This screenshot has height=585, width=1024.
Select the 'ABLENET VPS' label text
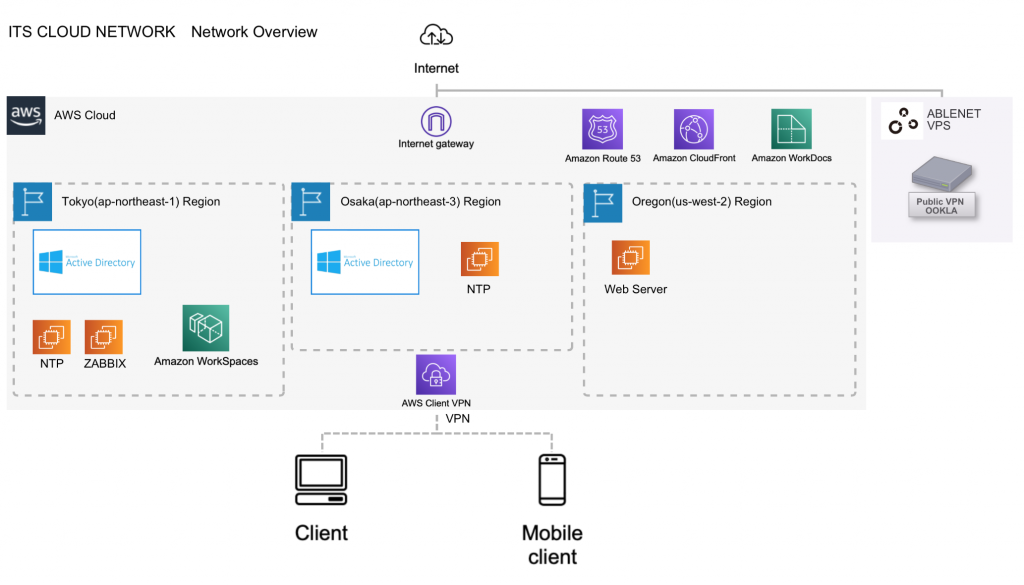tap(953, 119)
